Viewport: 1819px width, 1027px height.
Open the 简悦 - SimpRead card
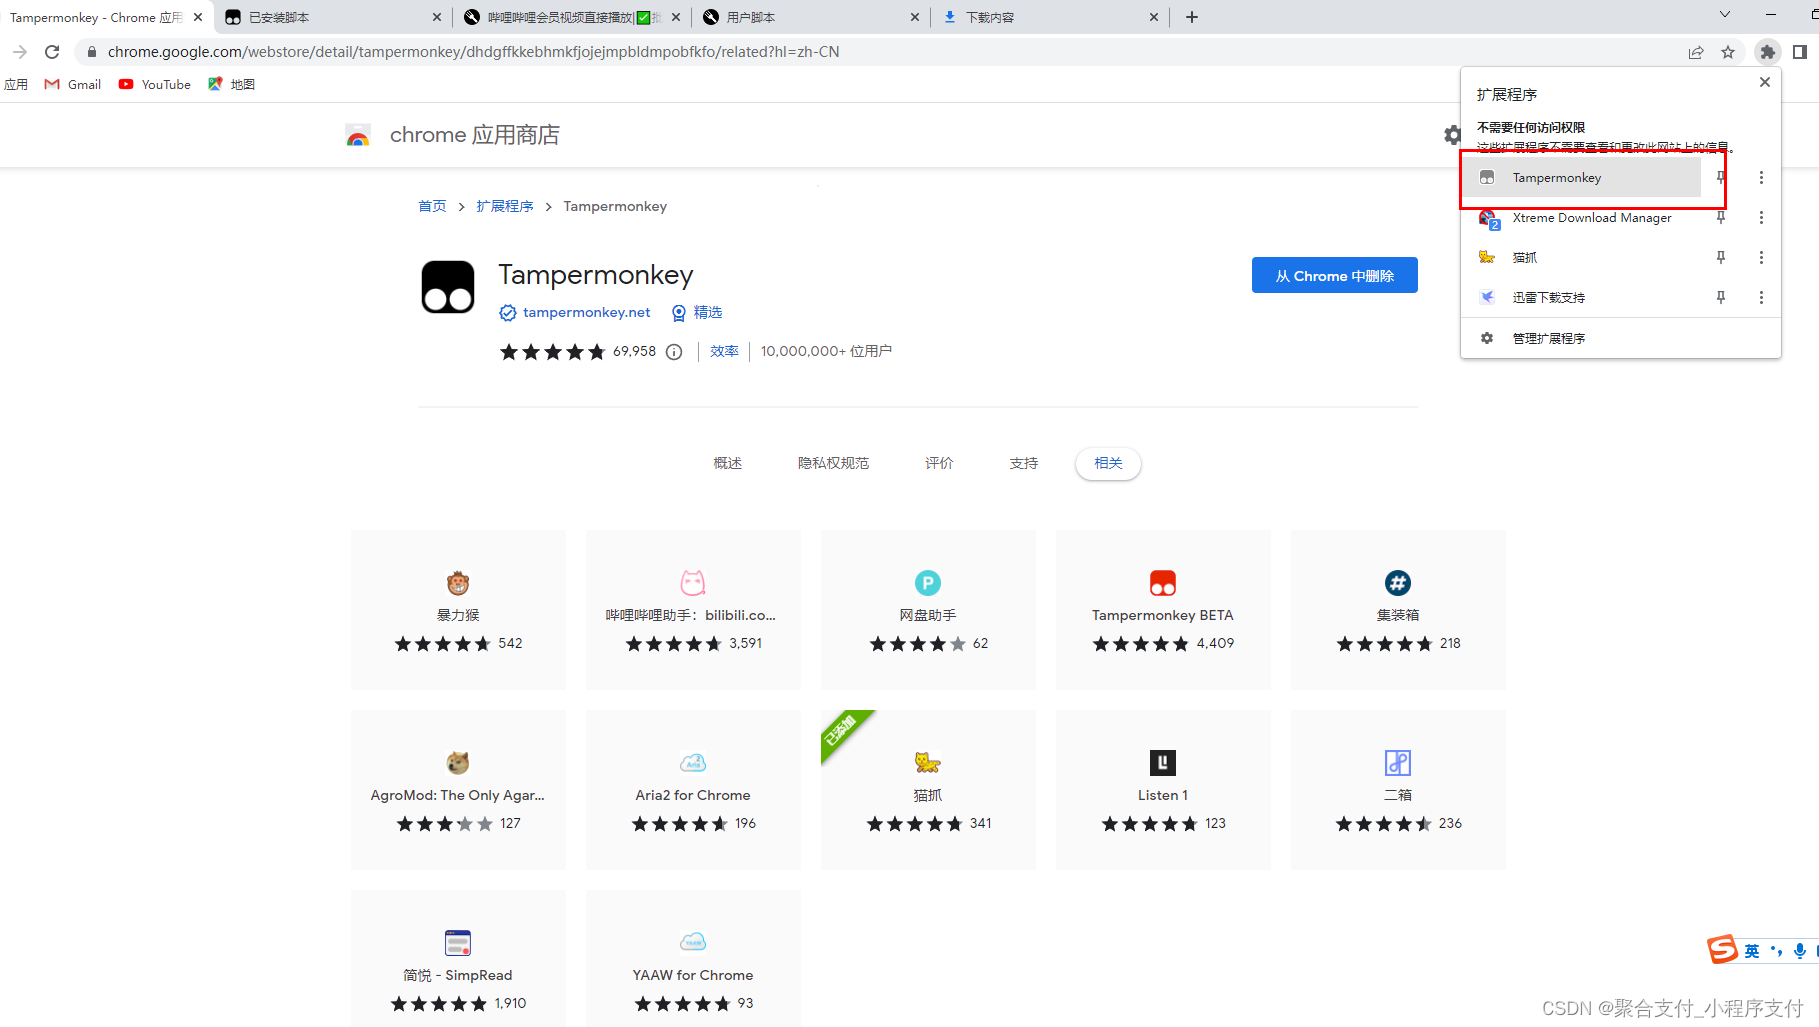458,958
